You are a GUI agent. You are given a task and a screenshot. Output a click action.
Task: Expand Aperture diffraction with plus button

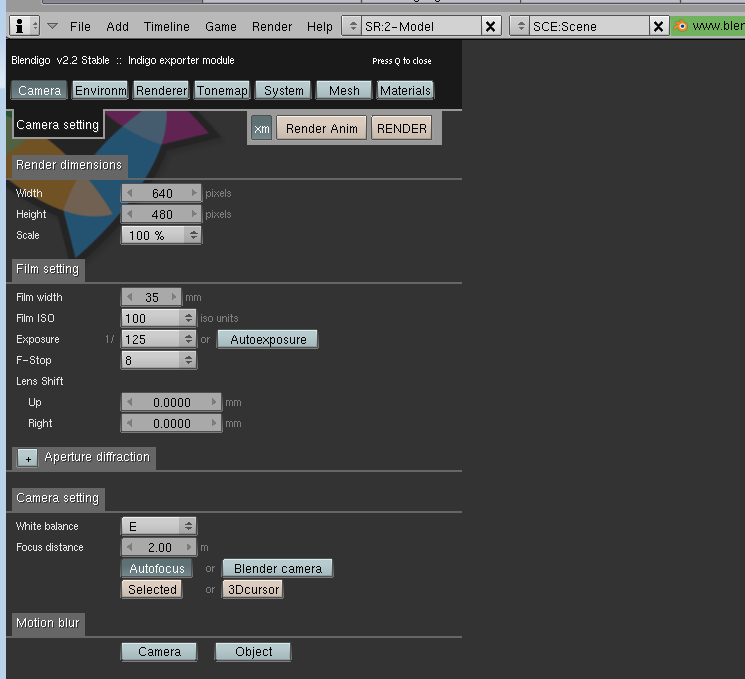(28, 458)
